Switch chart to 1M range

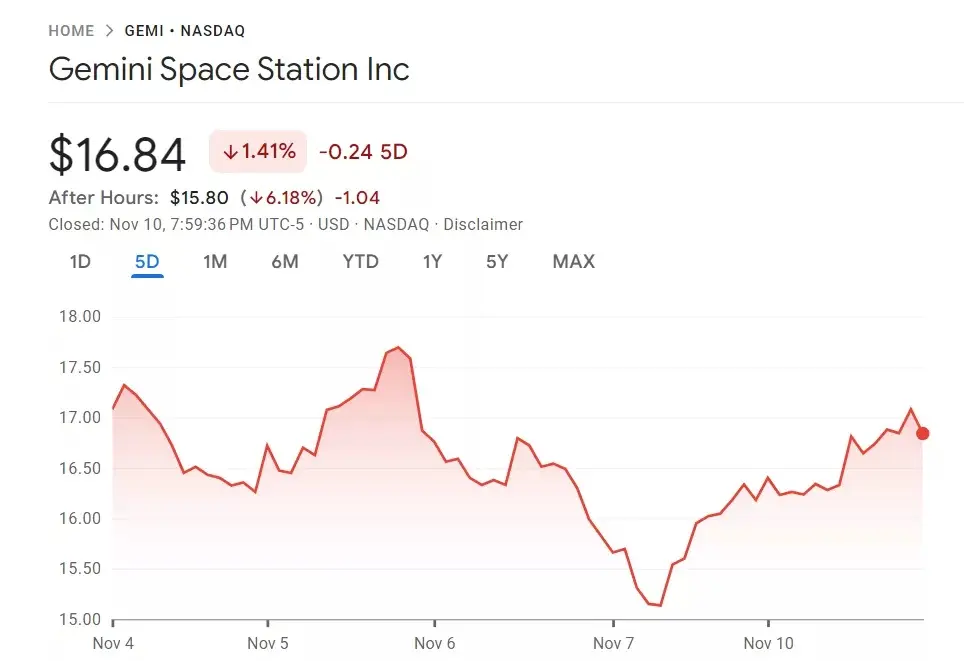pyautogui.click(x=215, y=262)
